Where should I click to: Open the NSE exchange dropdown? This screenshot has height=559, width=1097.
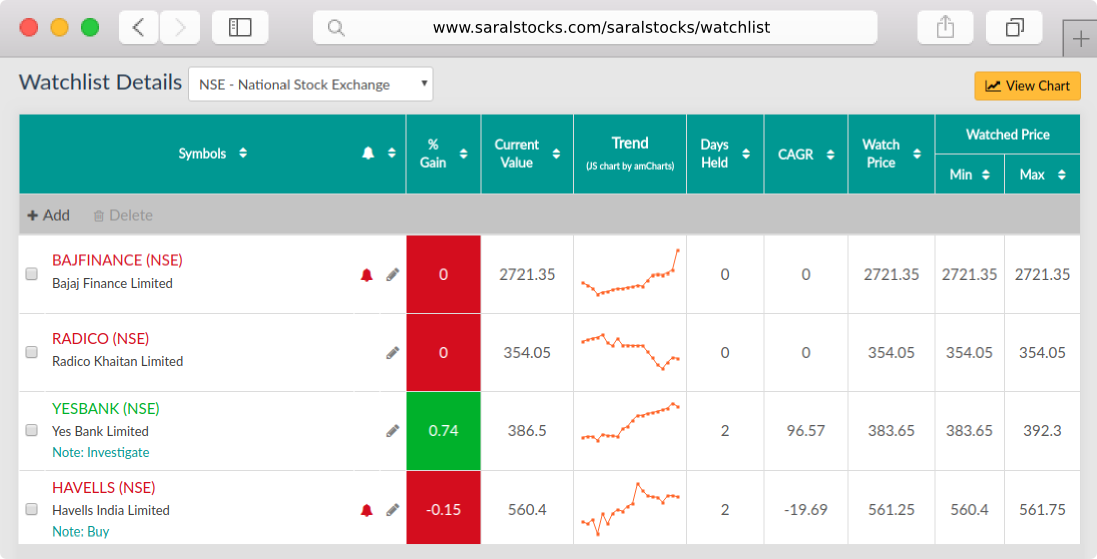click(x=311, y=84)
